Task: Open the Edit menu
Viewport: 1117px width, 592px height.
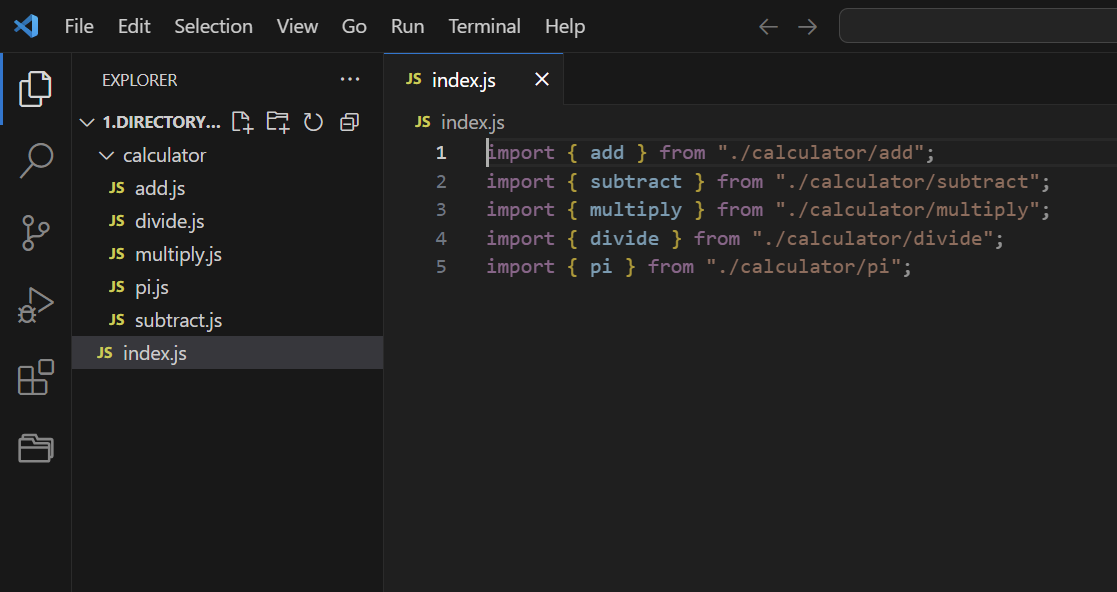Action: pos(134,26)
